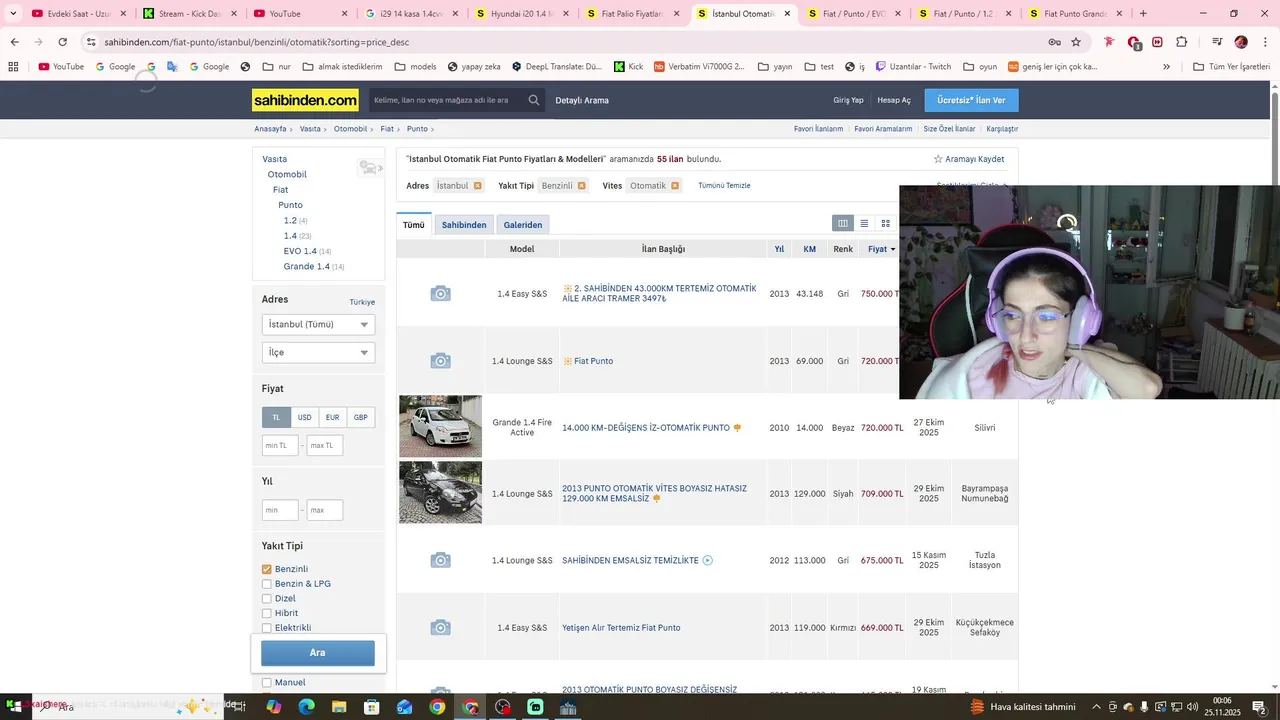Viewport: 1280px width, 720px height.
Task: Click the Giriş Yap link
Action: click(848, 100)
